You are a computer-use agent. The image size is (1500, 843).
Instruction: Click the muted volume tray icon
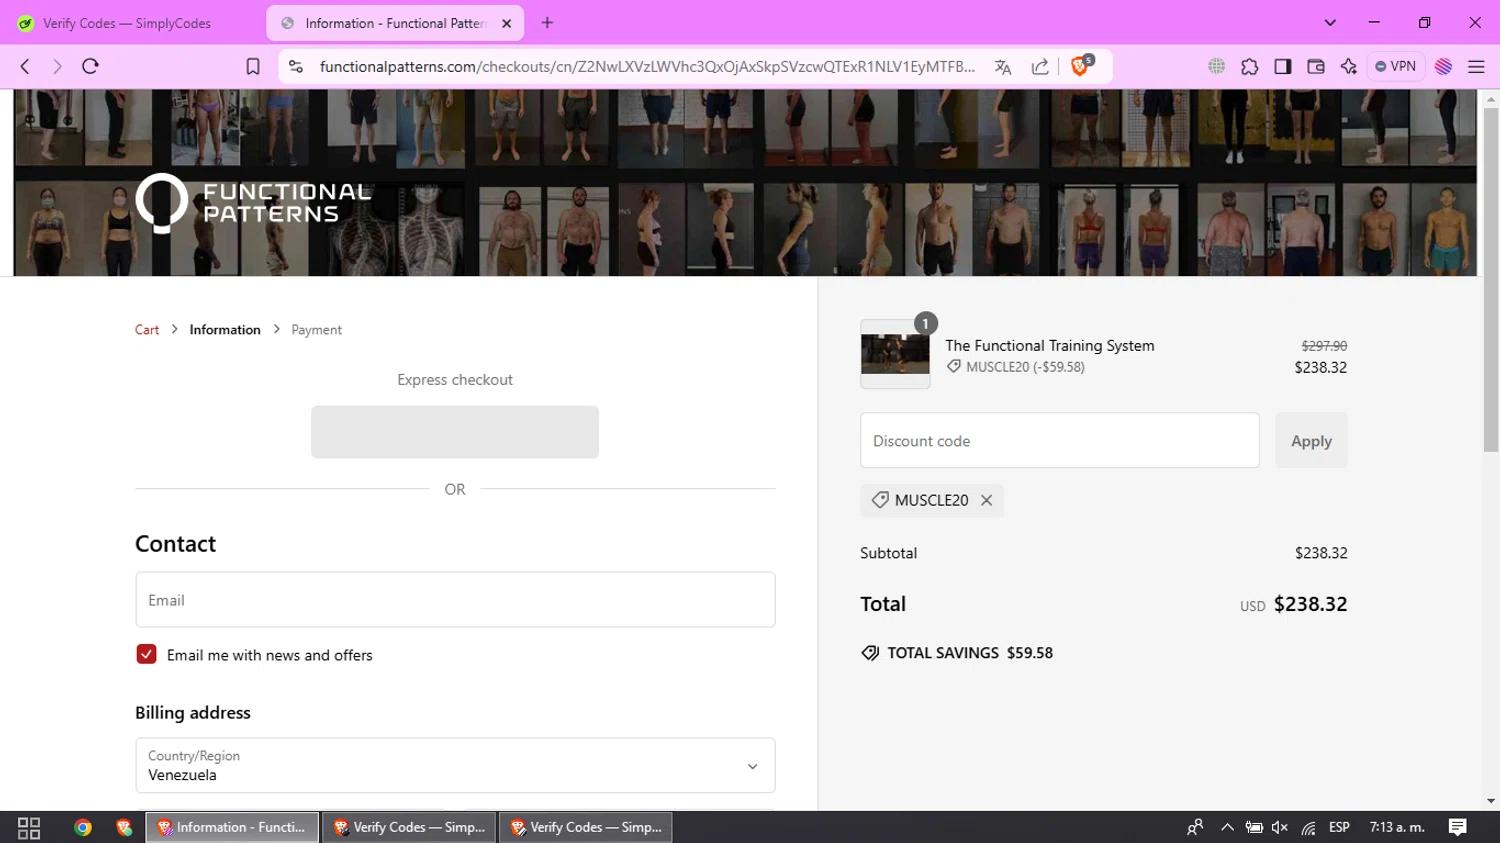[x=1280, y=827]
